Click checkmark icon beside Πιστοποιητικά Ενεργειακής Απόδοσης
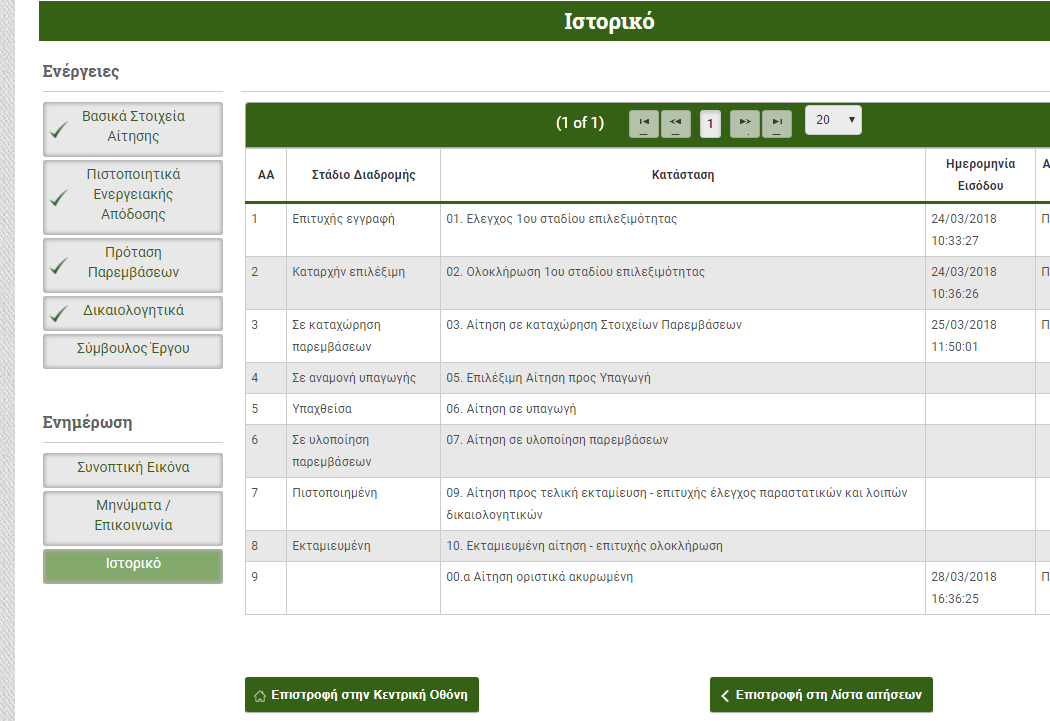 tap(59, 197)
